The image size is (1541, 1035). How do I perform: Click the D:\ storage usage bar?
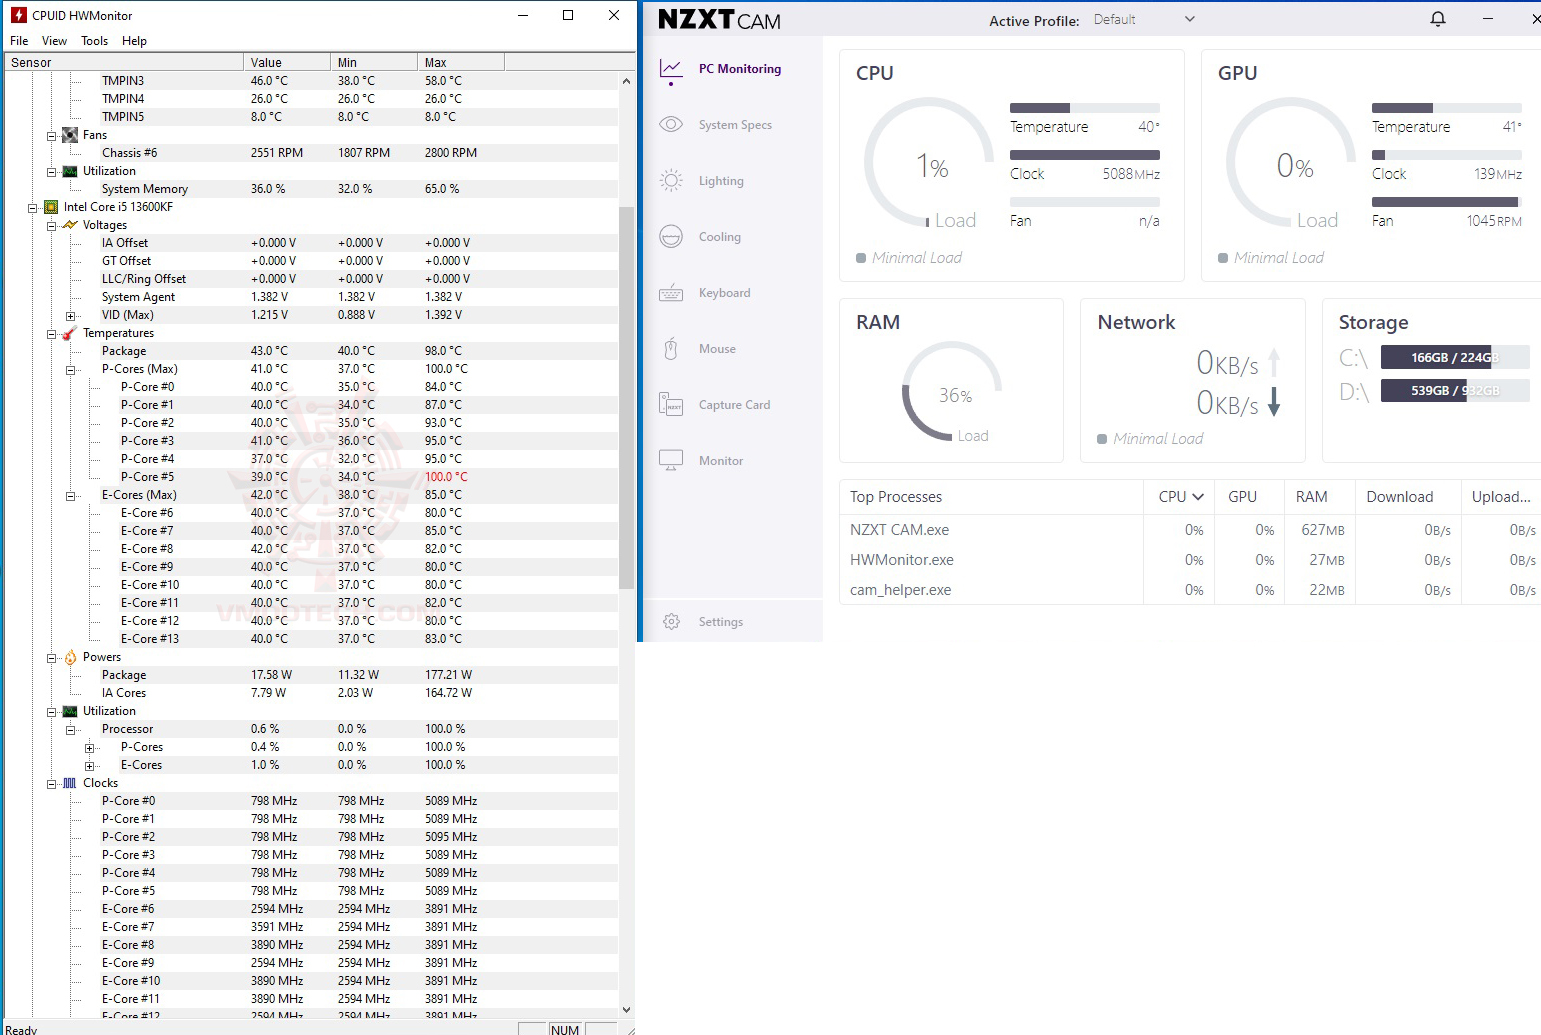point(1455,390)
